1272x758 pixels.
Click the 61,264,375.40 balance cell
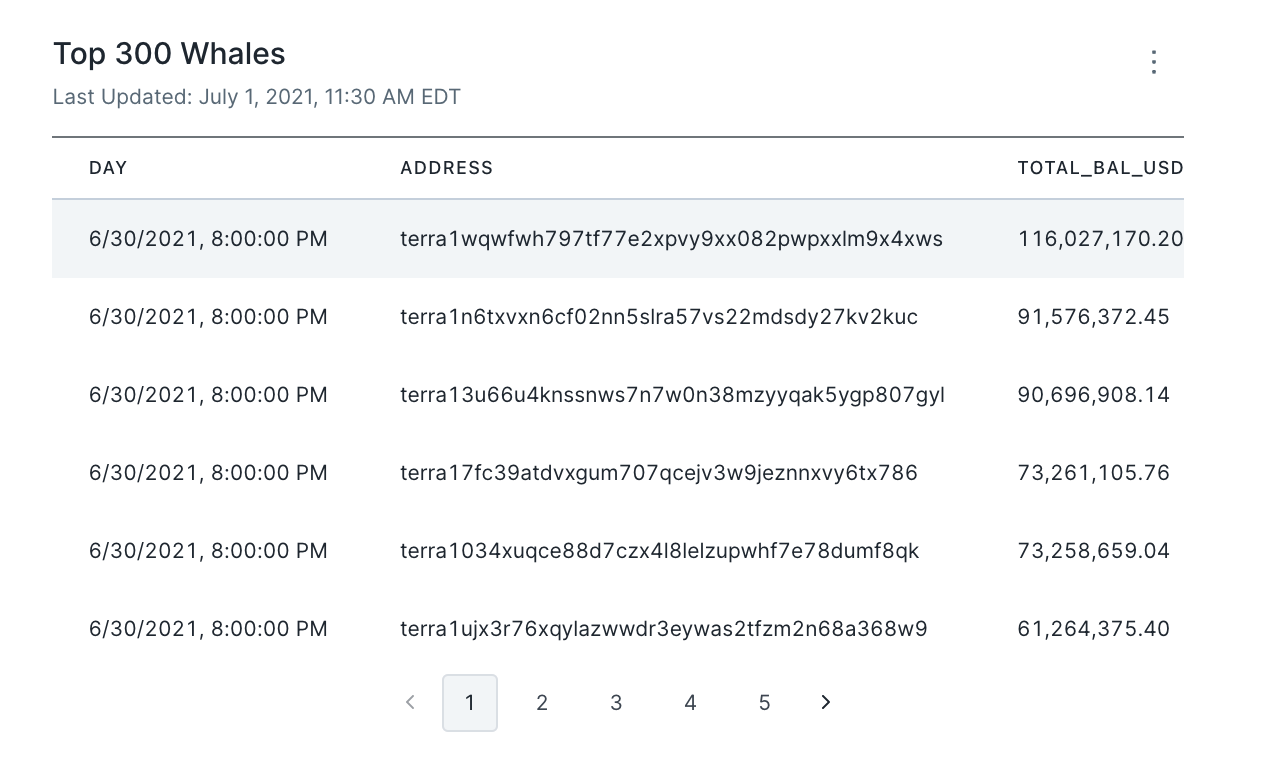point(1093,629)
